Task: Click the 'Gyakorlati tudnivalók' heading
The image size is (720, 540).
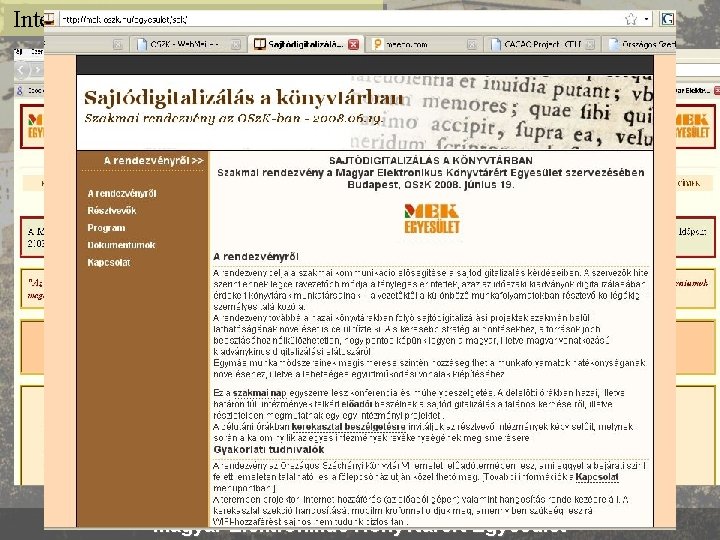Action: click(269, 450)
